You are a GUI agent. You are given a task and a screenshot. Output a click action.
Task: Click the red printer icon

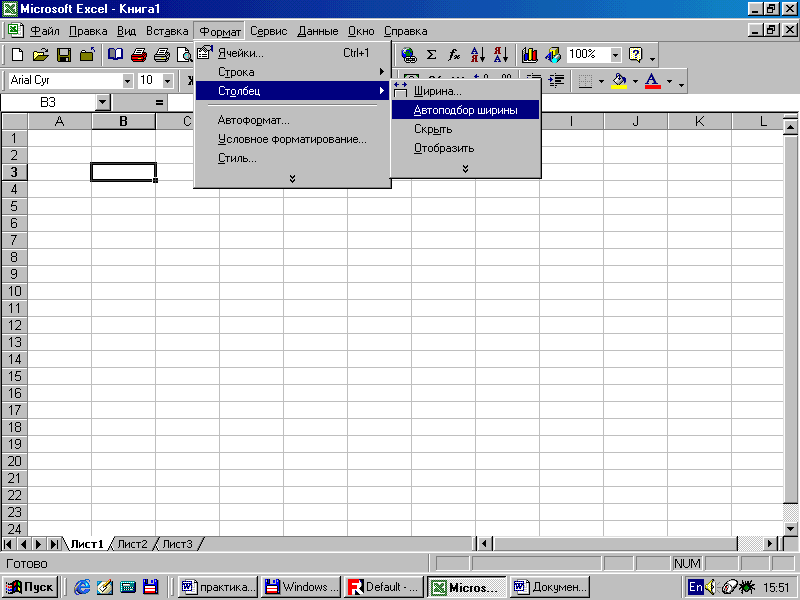click(138, 55)
